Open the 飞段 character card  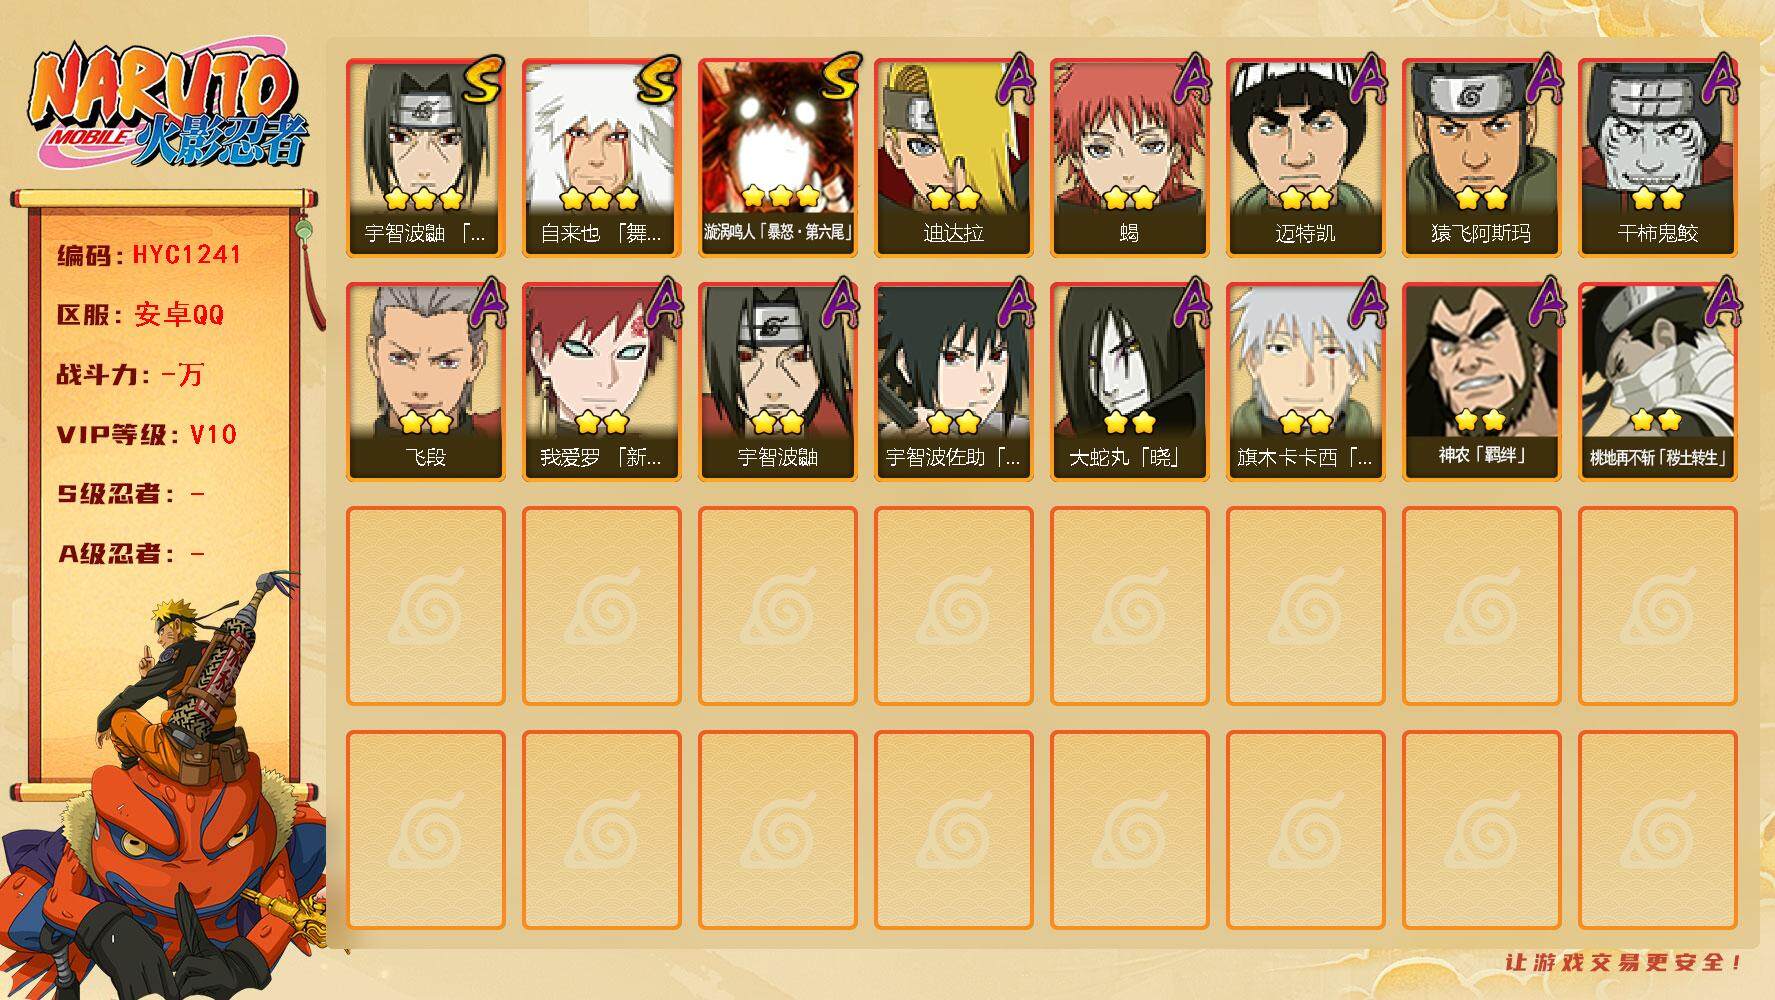point(425,382)
